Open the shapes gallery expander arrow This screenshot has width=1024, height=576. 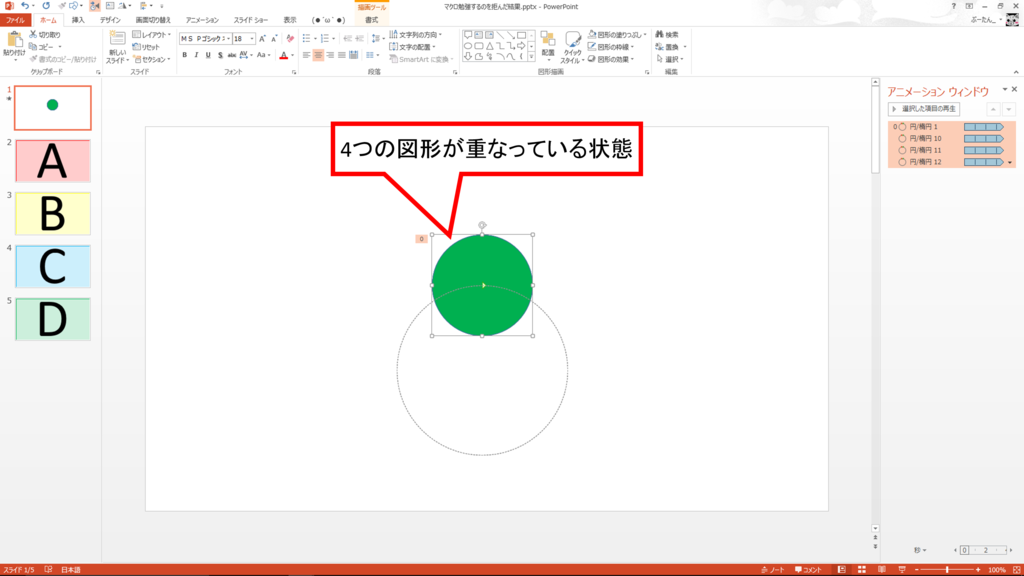tap(531, 56)
